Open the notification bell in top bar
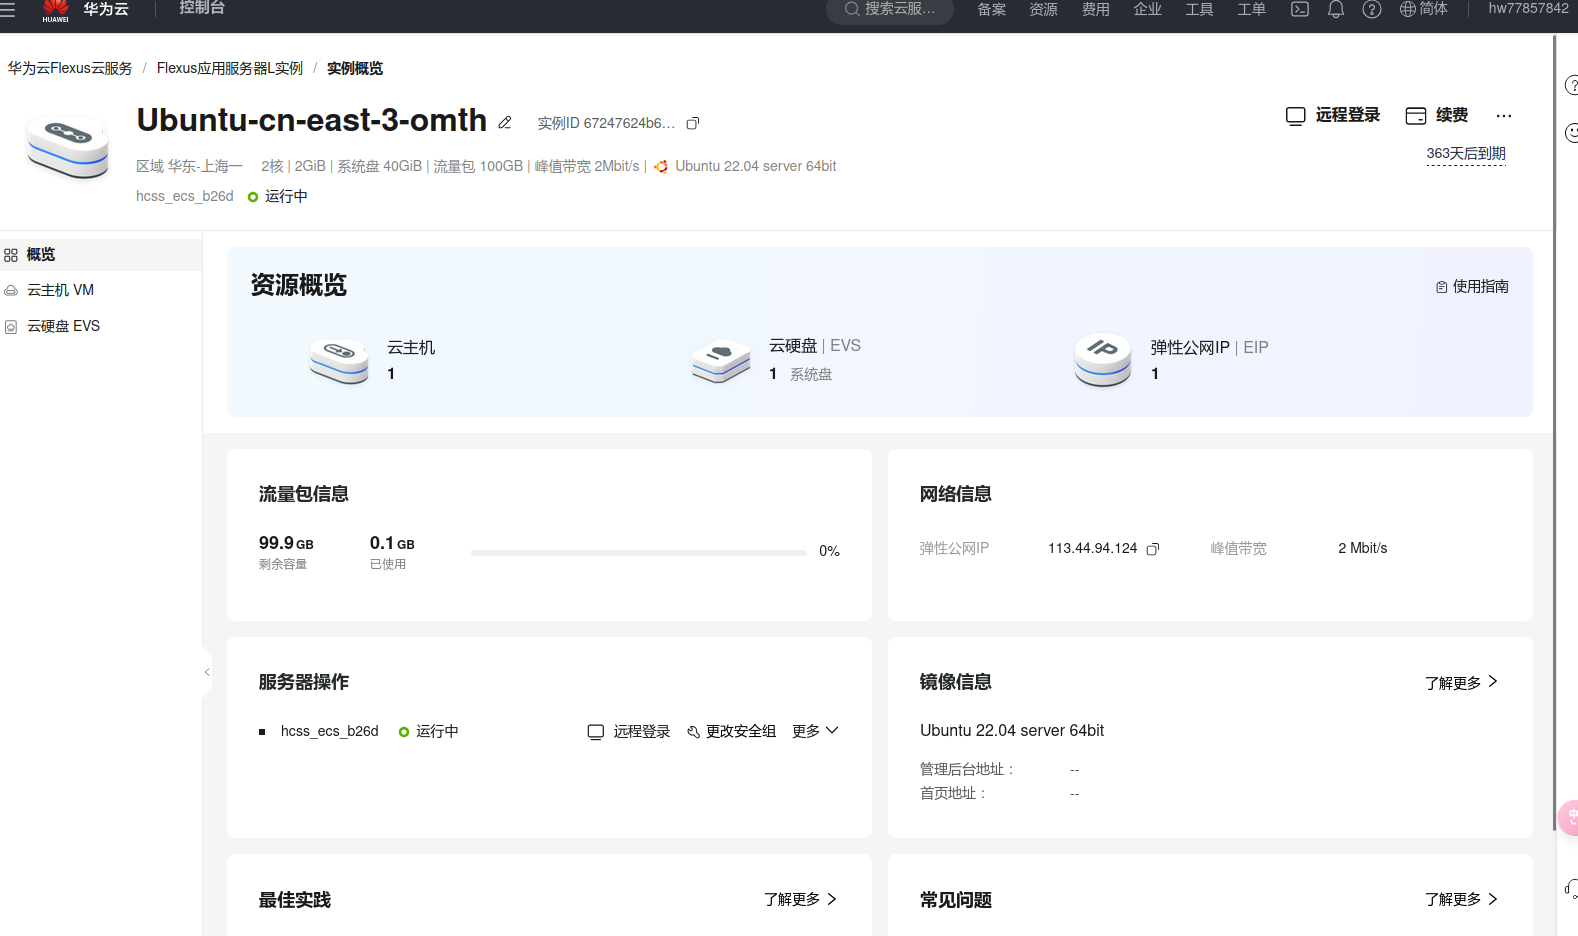 click(x=1335, y=10)
